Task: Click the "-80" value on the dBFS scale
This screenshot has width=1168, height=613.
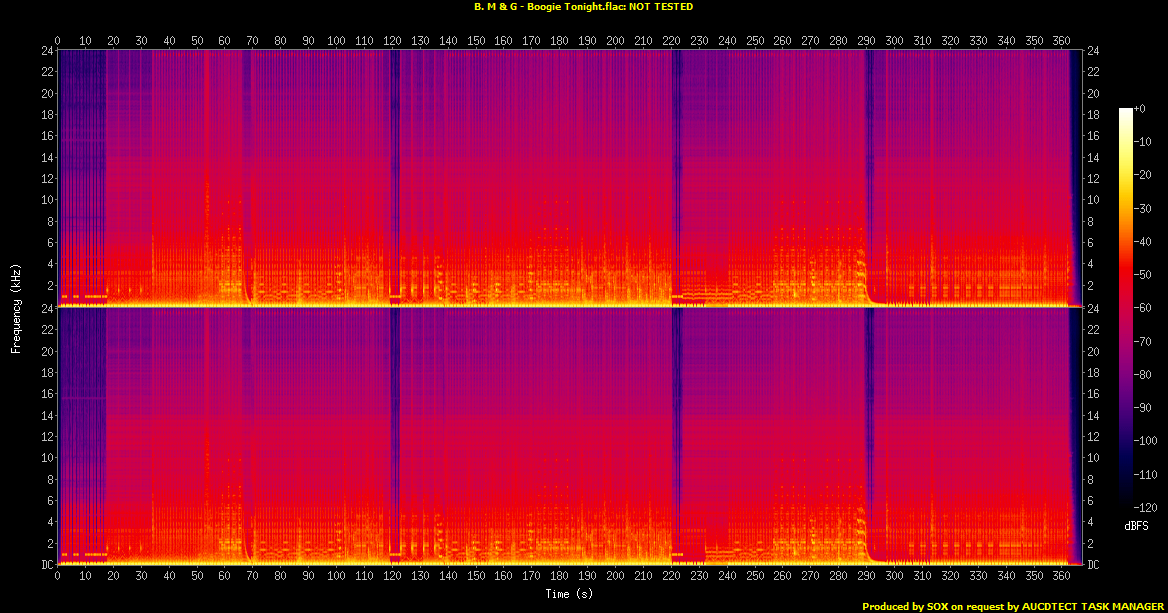Action: click(x=1143, y=375)
